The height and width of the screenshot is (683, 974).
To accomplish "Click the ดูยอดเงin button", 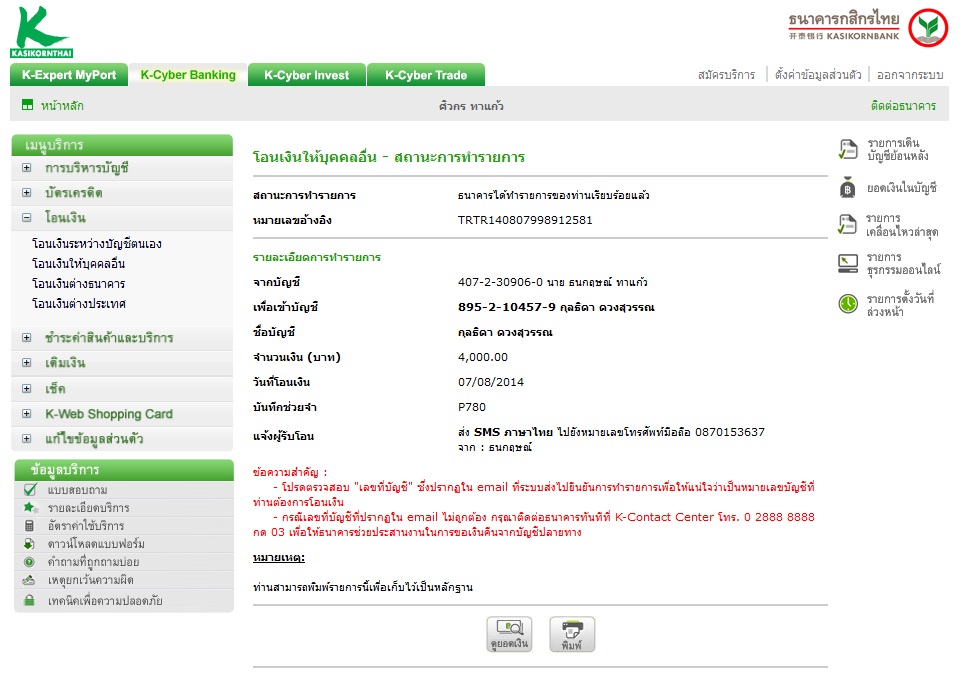I will (x=509, y=635).
